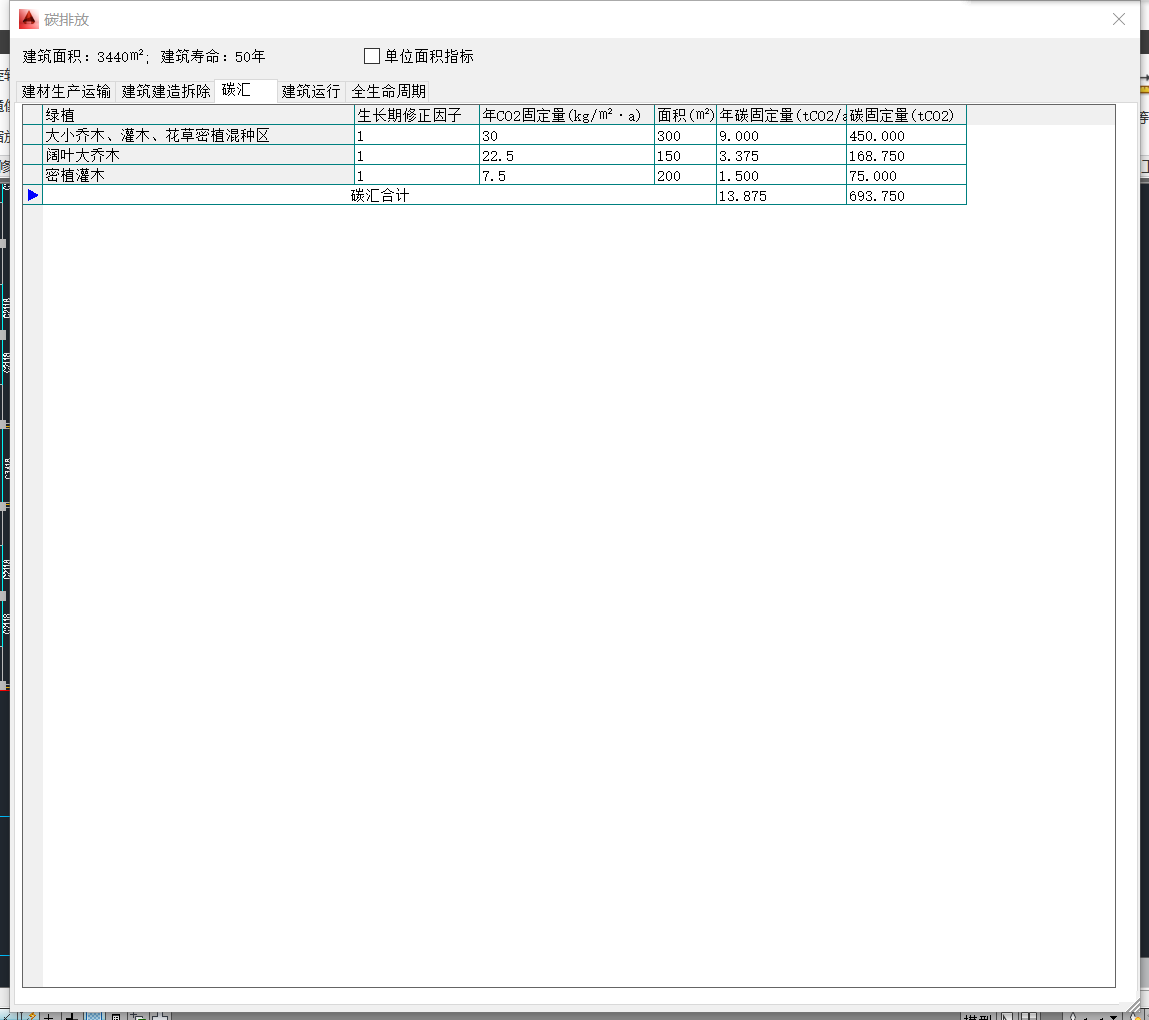The width and height of the screenshot is (1149, 1020).
Task: Click the 22.5 CO2 fixation cell
Action: [566, 156]
